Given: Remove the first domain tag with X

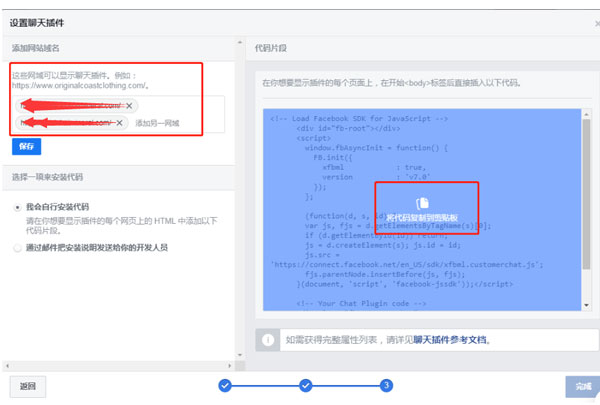Looking at the screenshot, I should [x=131, y=105].
